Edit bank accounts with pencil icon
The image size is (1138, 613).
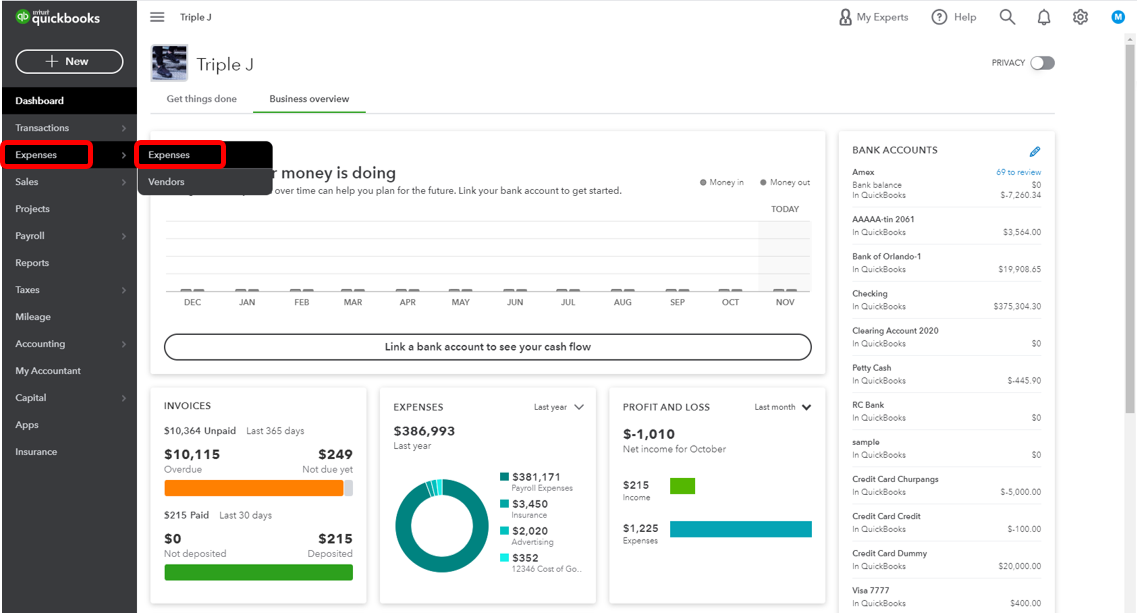[x=1035, y=152]
